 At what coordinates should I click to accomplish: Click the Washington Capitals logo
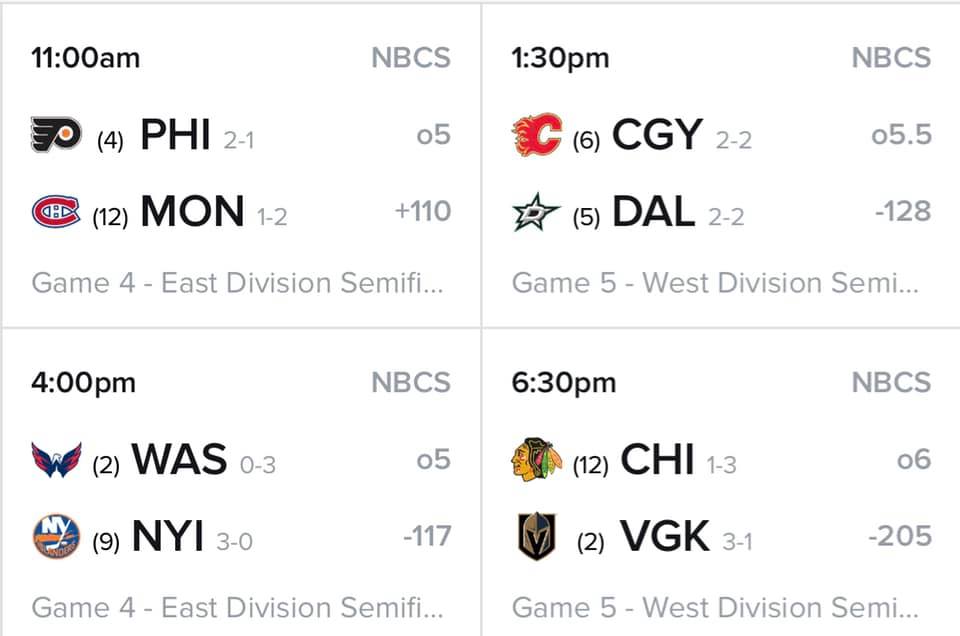pos(56,460)
